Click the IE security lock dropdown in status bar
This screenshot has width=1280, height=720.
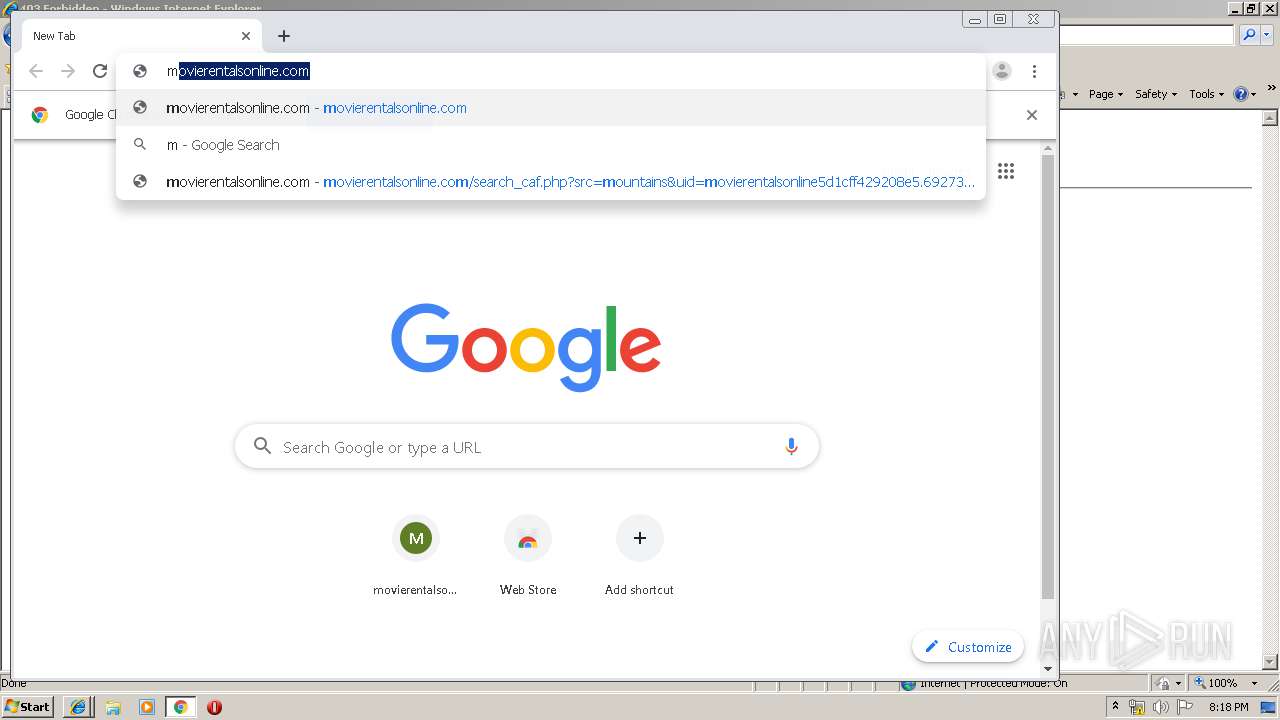click(1169, 683)
